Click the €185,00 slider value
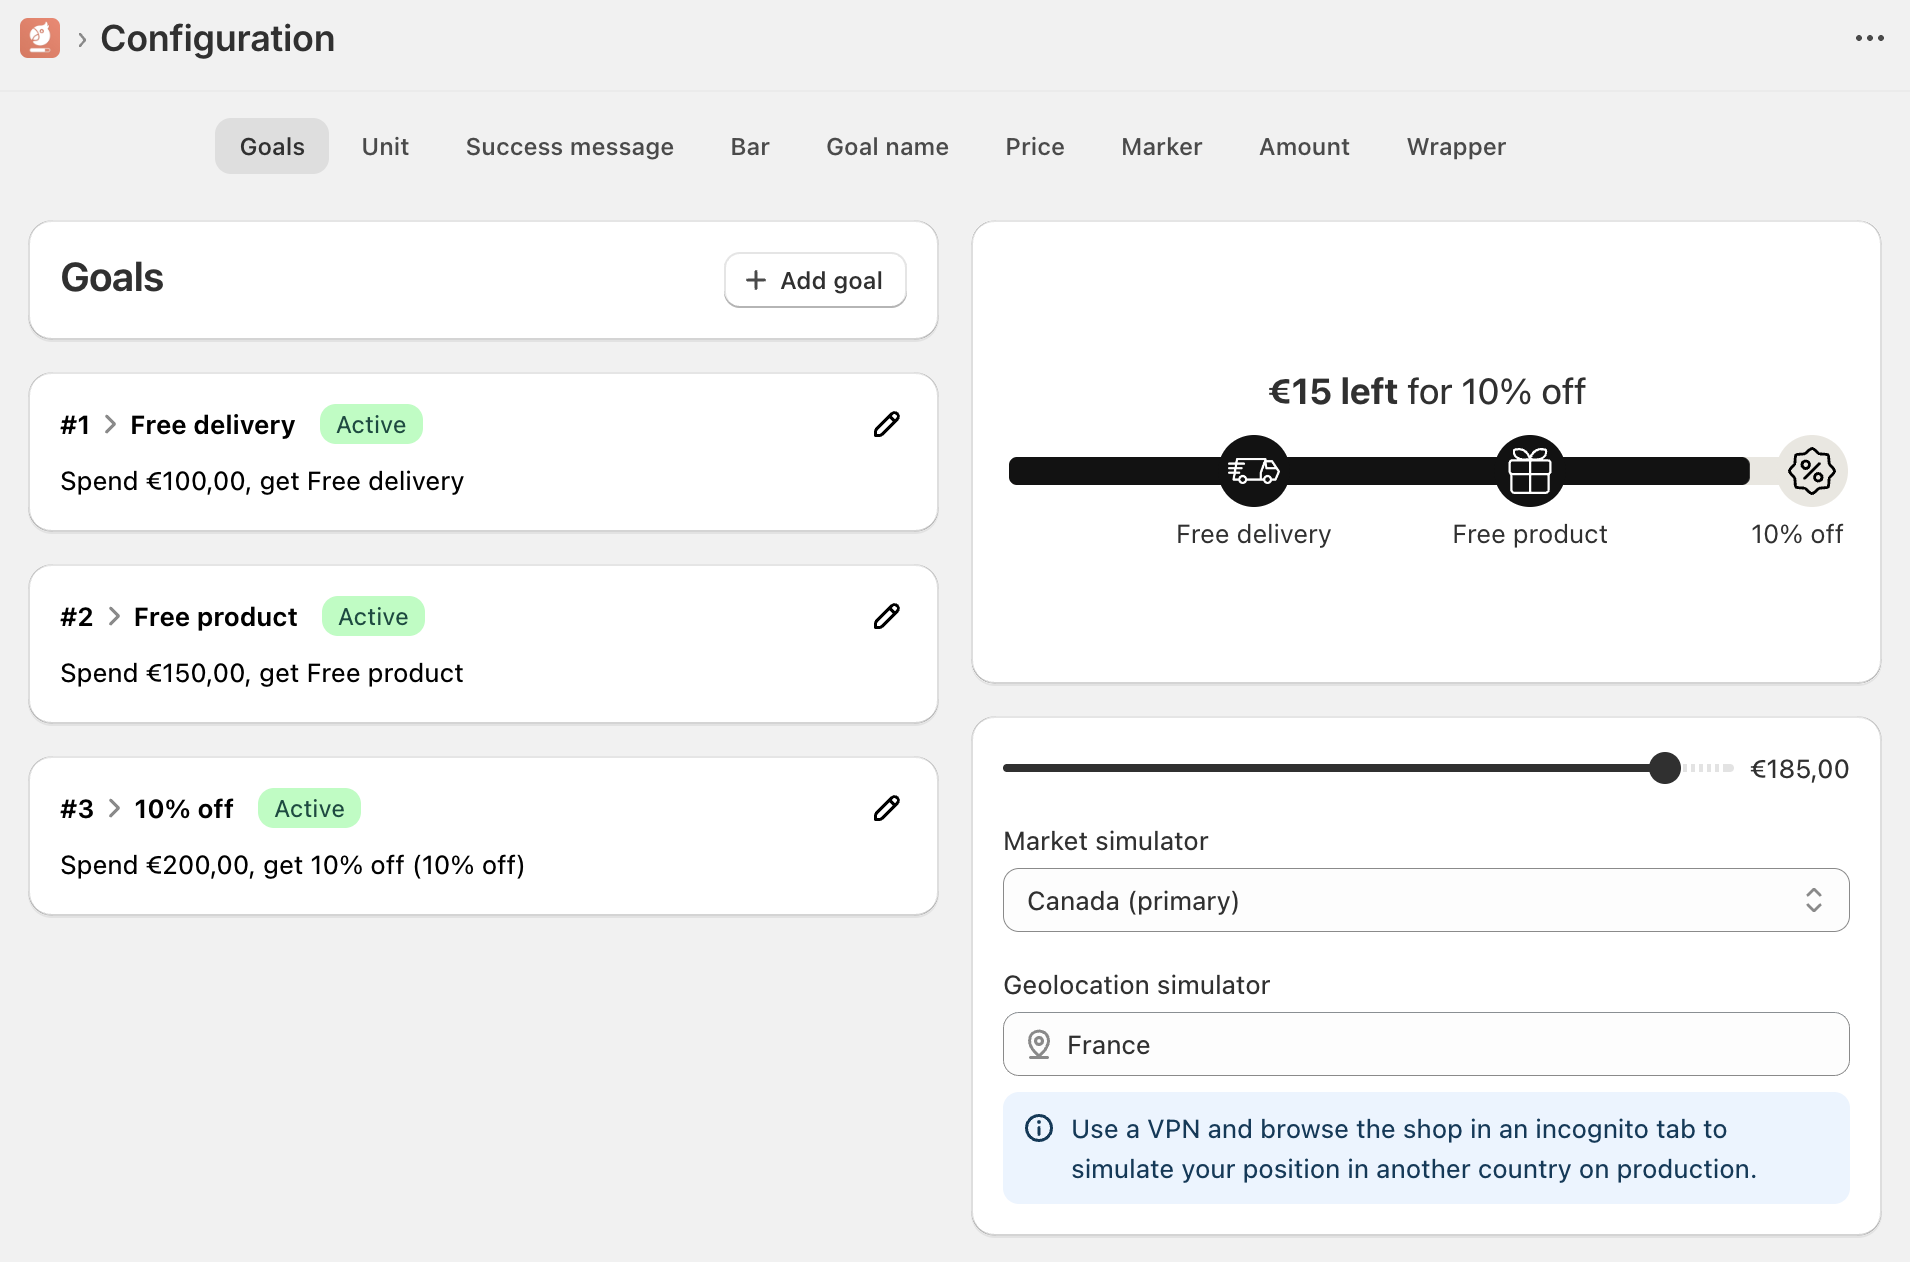The width and height of the screenshot is (1910, 1262). pyautogui.click(x=1799, y=769)
